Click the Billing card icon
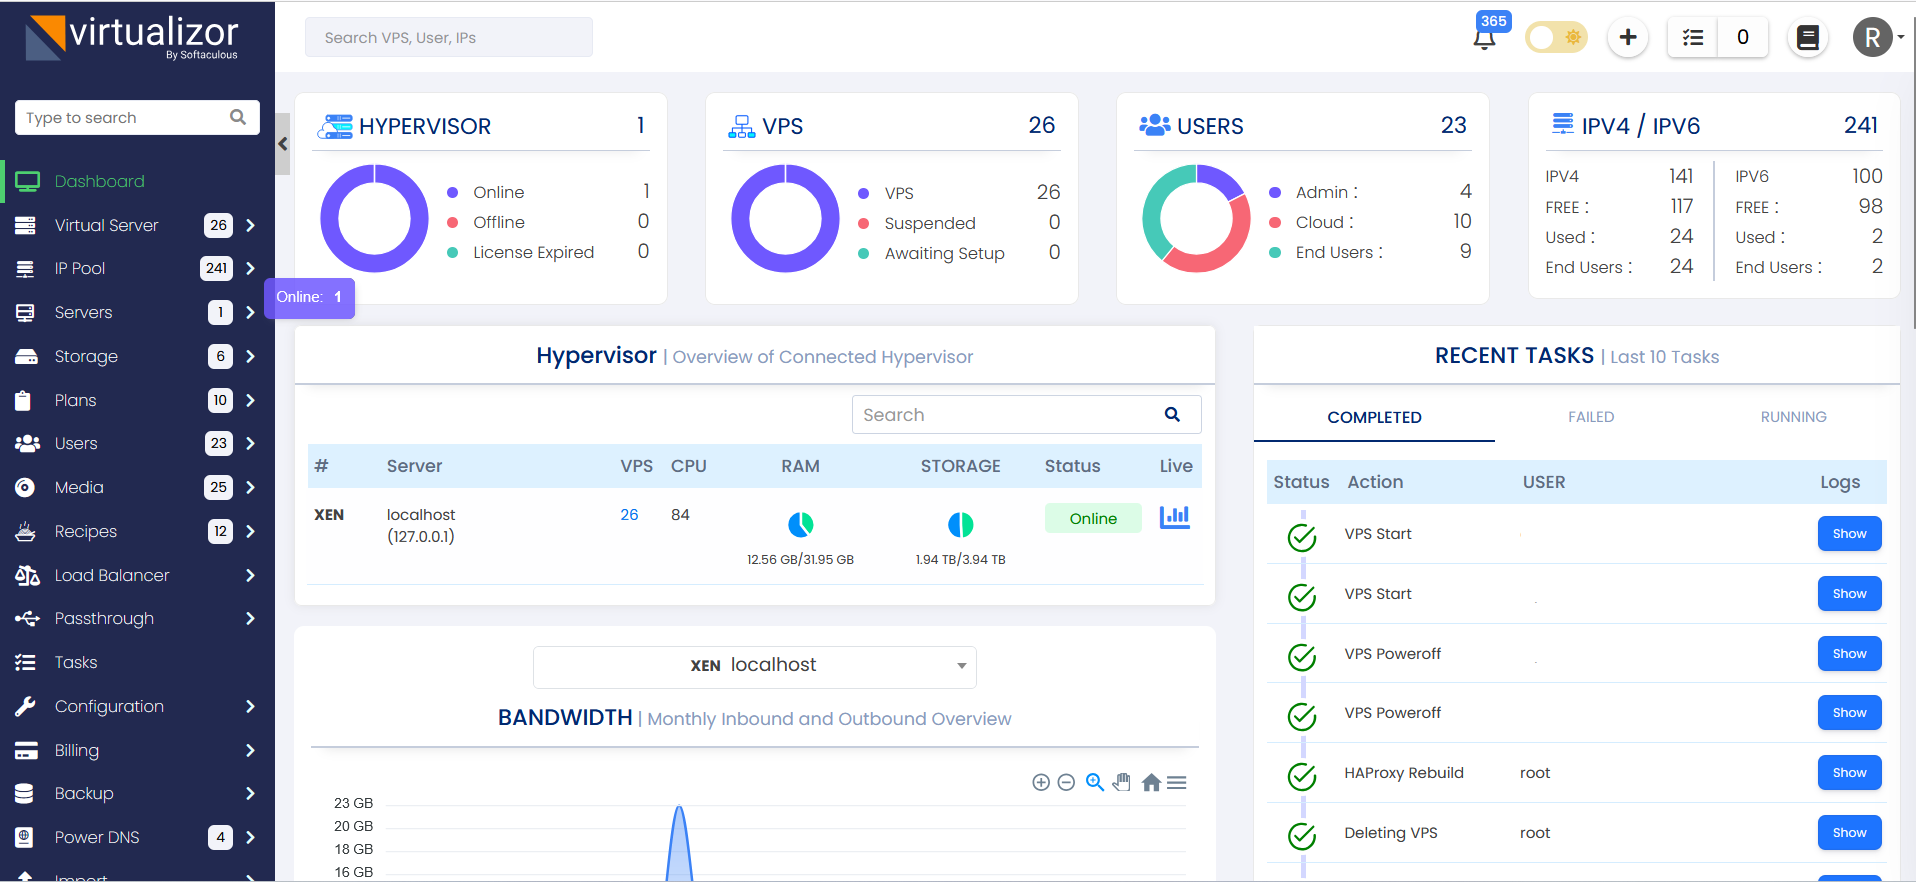The image size is (1916, 882). point(26,750)
